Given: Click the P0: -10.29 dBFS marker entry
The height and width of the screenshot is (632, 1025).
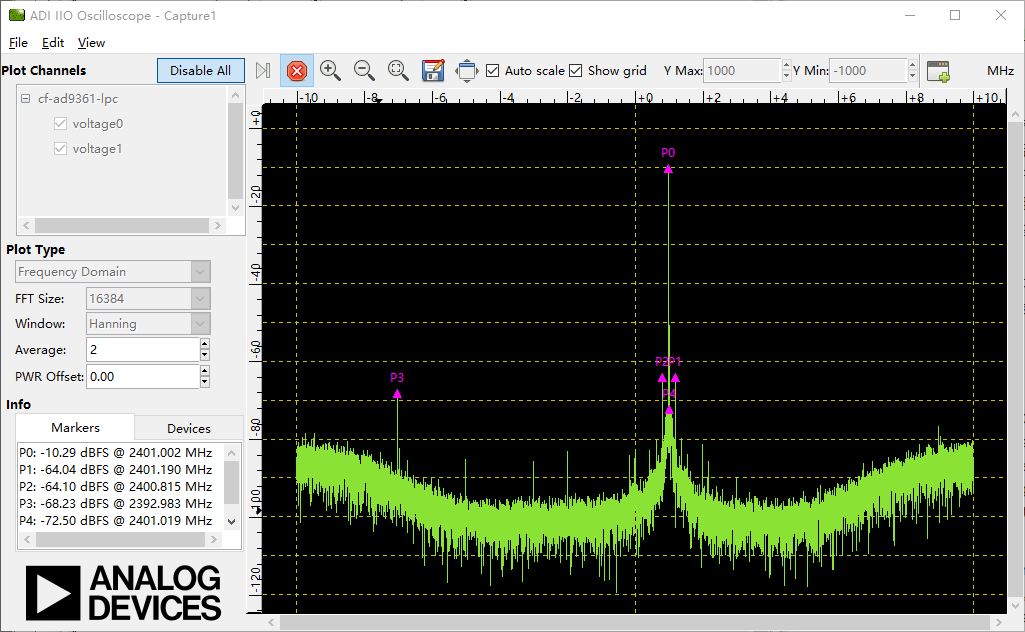Looking at the screenshot, I should pyautogui.click(x=116, y=452).
